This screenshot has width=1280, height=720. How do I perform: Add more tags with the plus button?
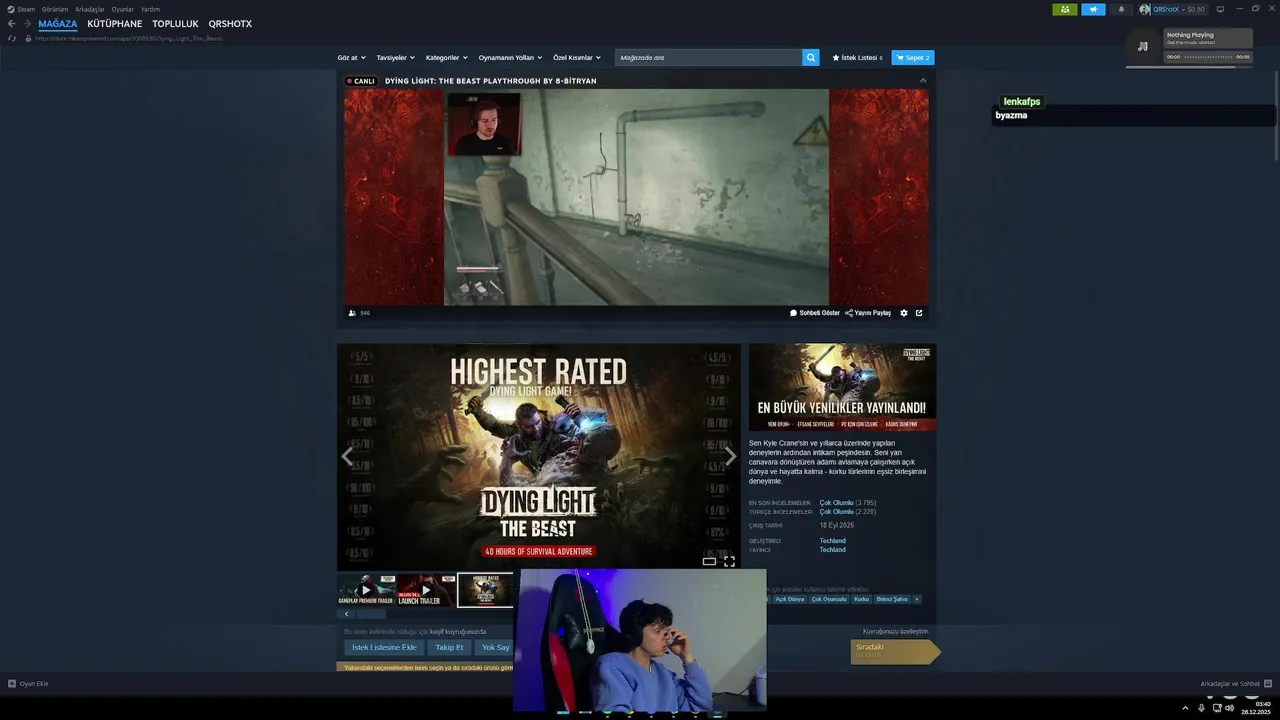click(x=917, y=599)
